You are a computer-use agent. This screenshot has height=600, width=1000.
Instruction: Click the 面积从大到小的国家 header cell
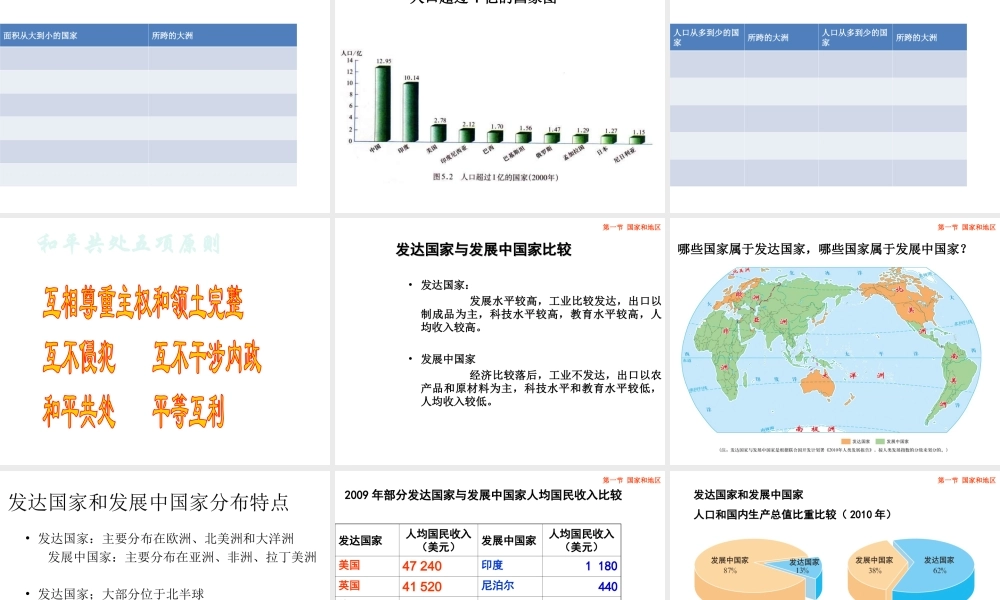74,35
